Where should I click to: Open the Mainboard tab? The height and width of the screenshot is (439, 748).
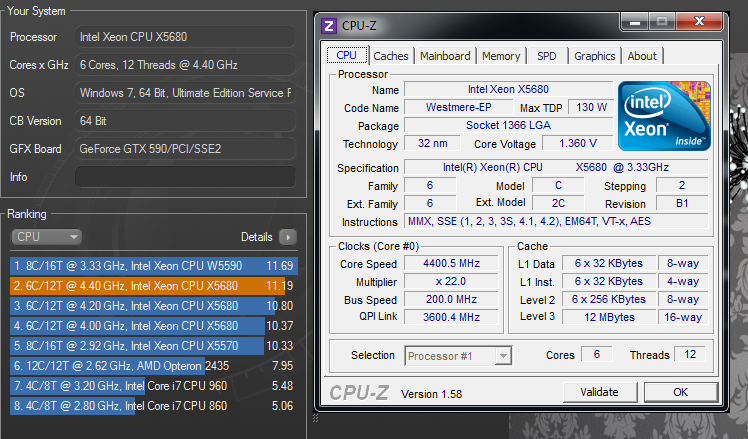click(x=445, y=56)
